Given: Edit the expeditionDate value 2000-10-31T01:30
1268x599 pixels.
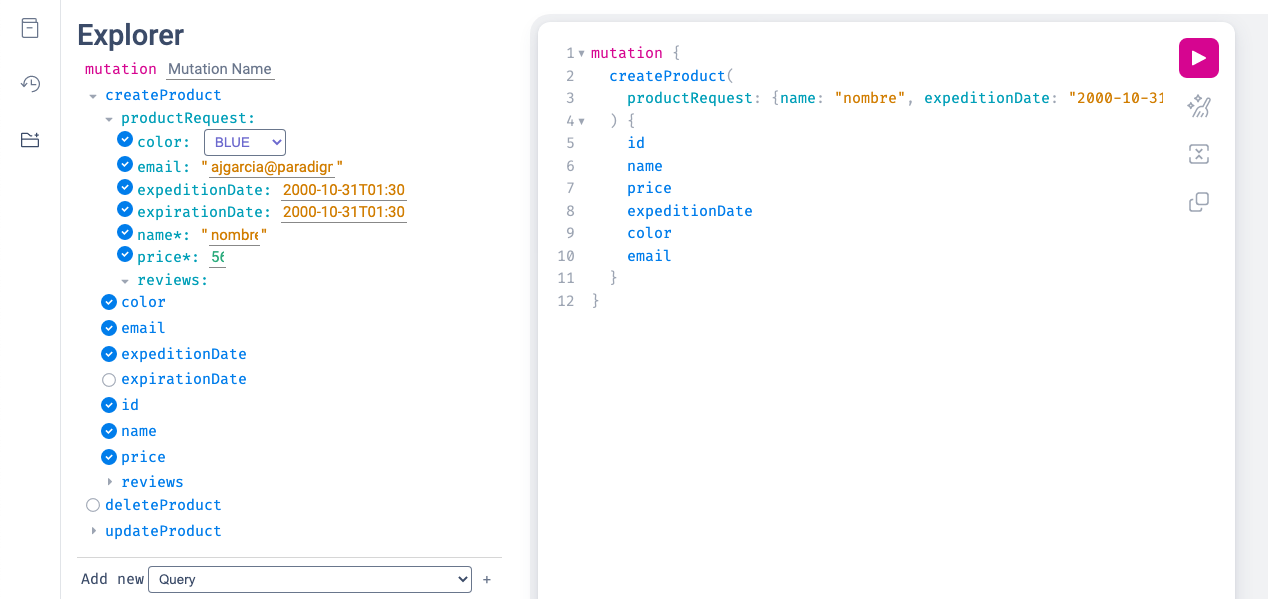Looking at the screenshot, I should coord(343,189).
